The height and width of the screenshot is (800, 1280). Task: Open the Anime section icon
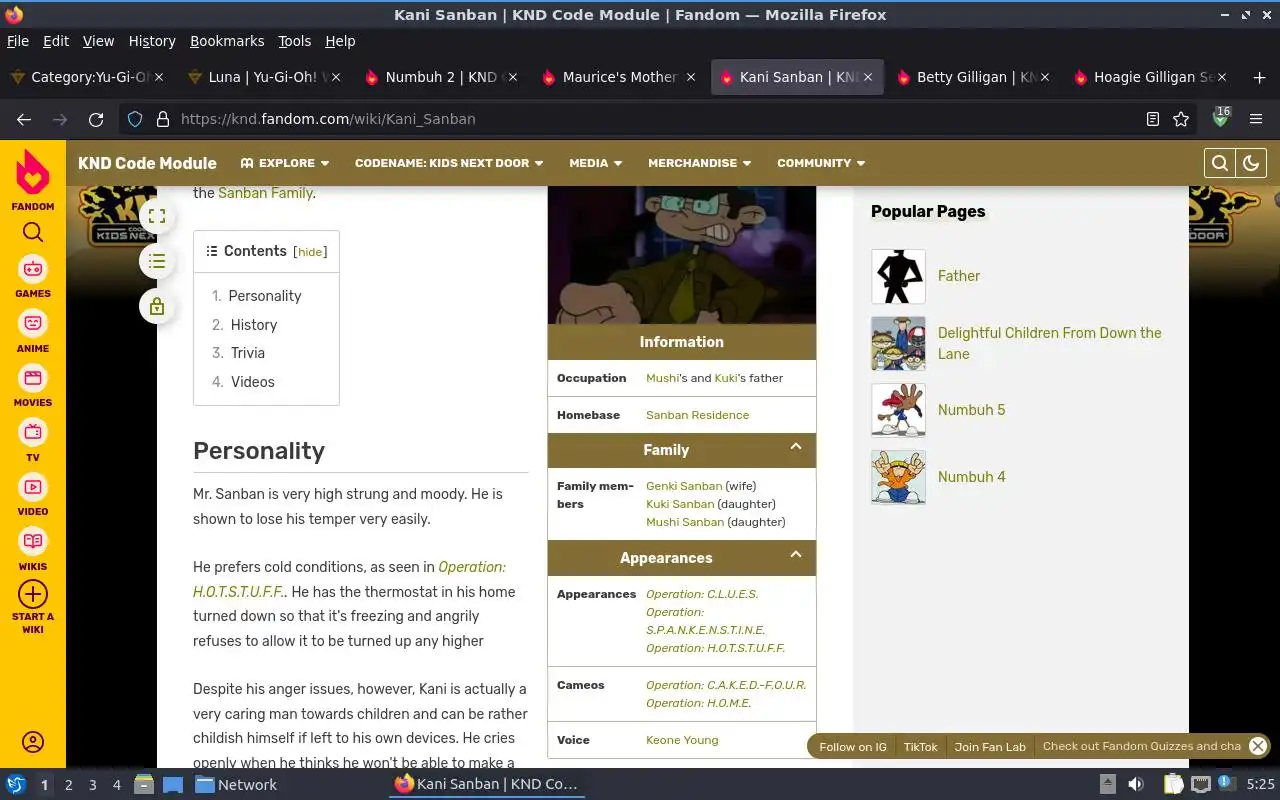point(33,324)
